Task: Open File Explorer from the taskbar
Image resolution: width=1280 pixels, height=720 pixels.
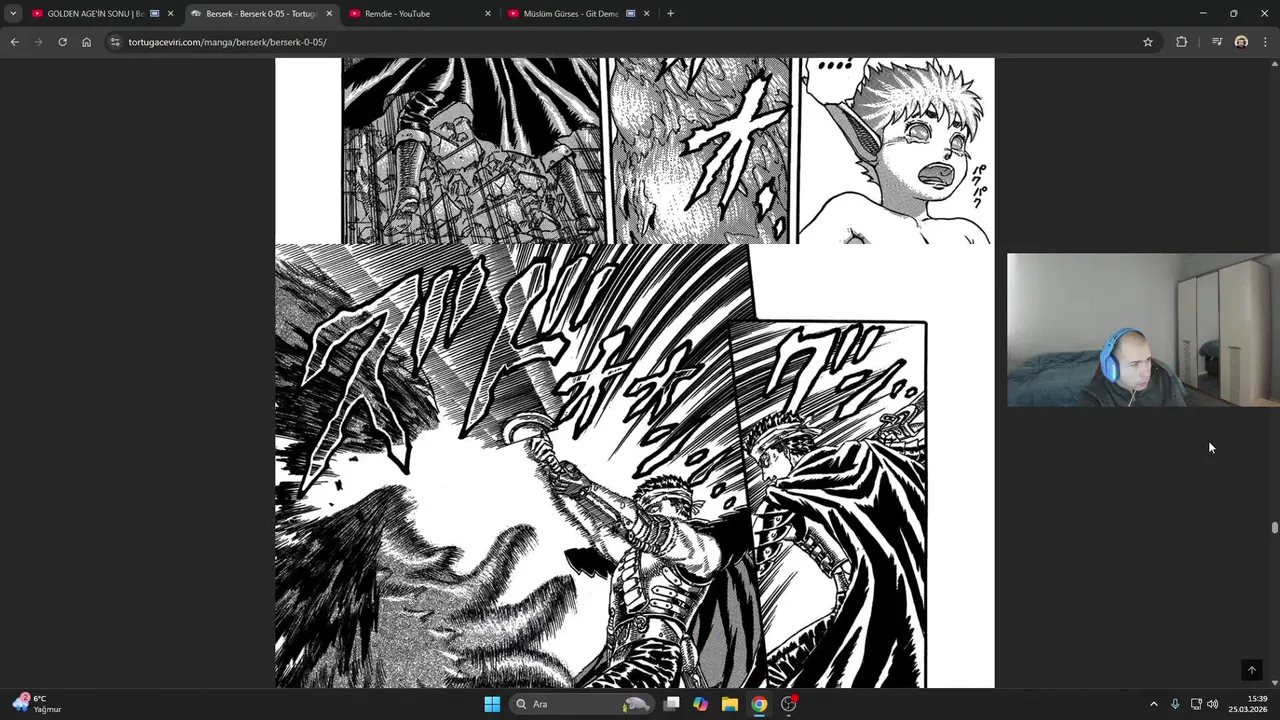Action: click(730, 704)
